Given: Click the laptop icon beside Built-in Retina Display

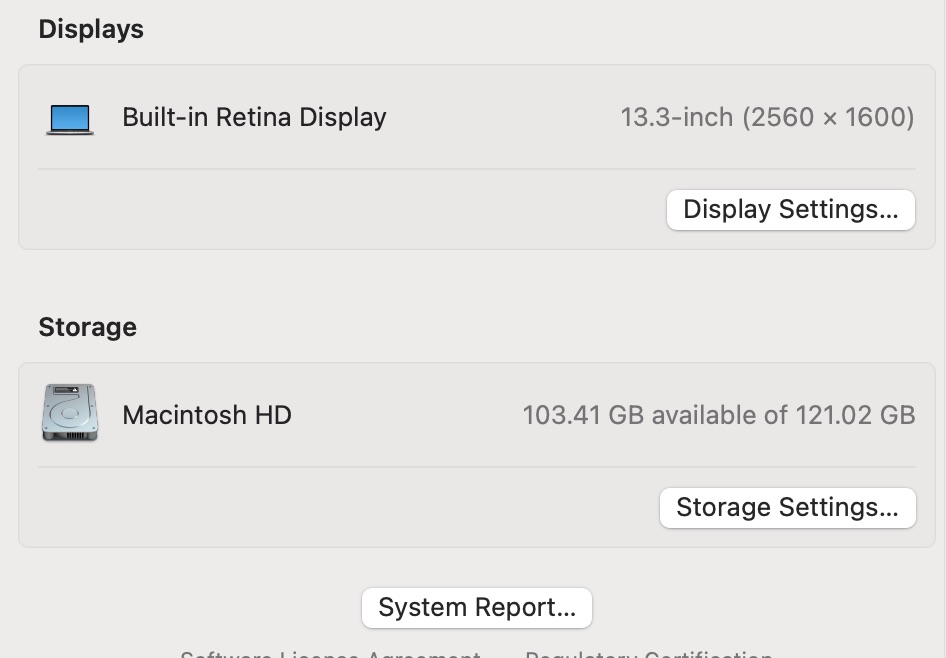Looking at the screenshot, I should point(69,117).
